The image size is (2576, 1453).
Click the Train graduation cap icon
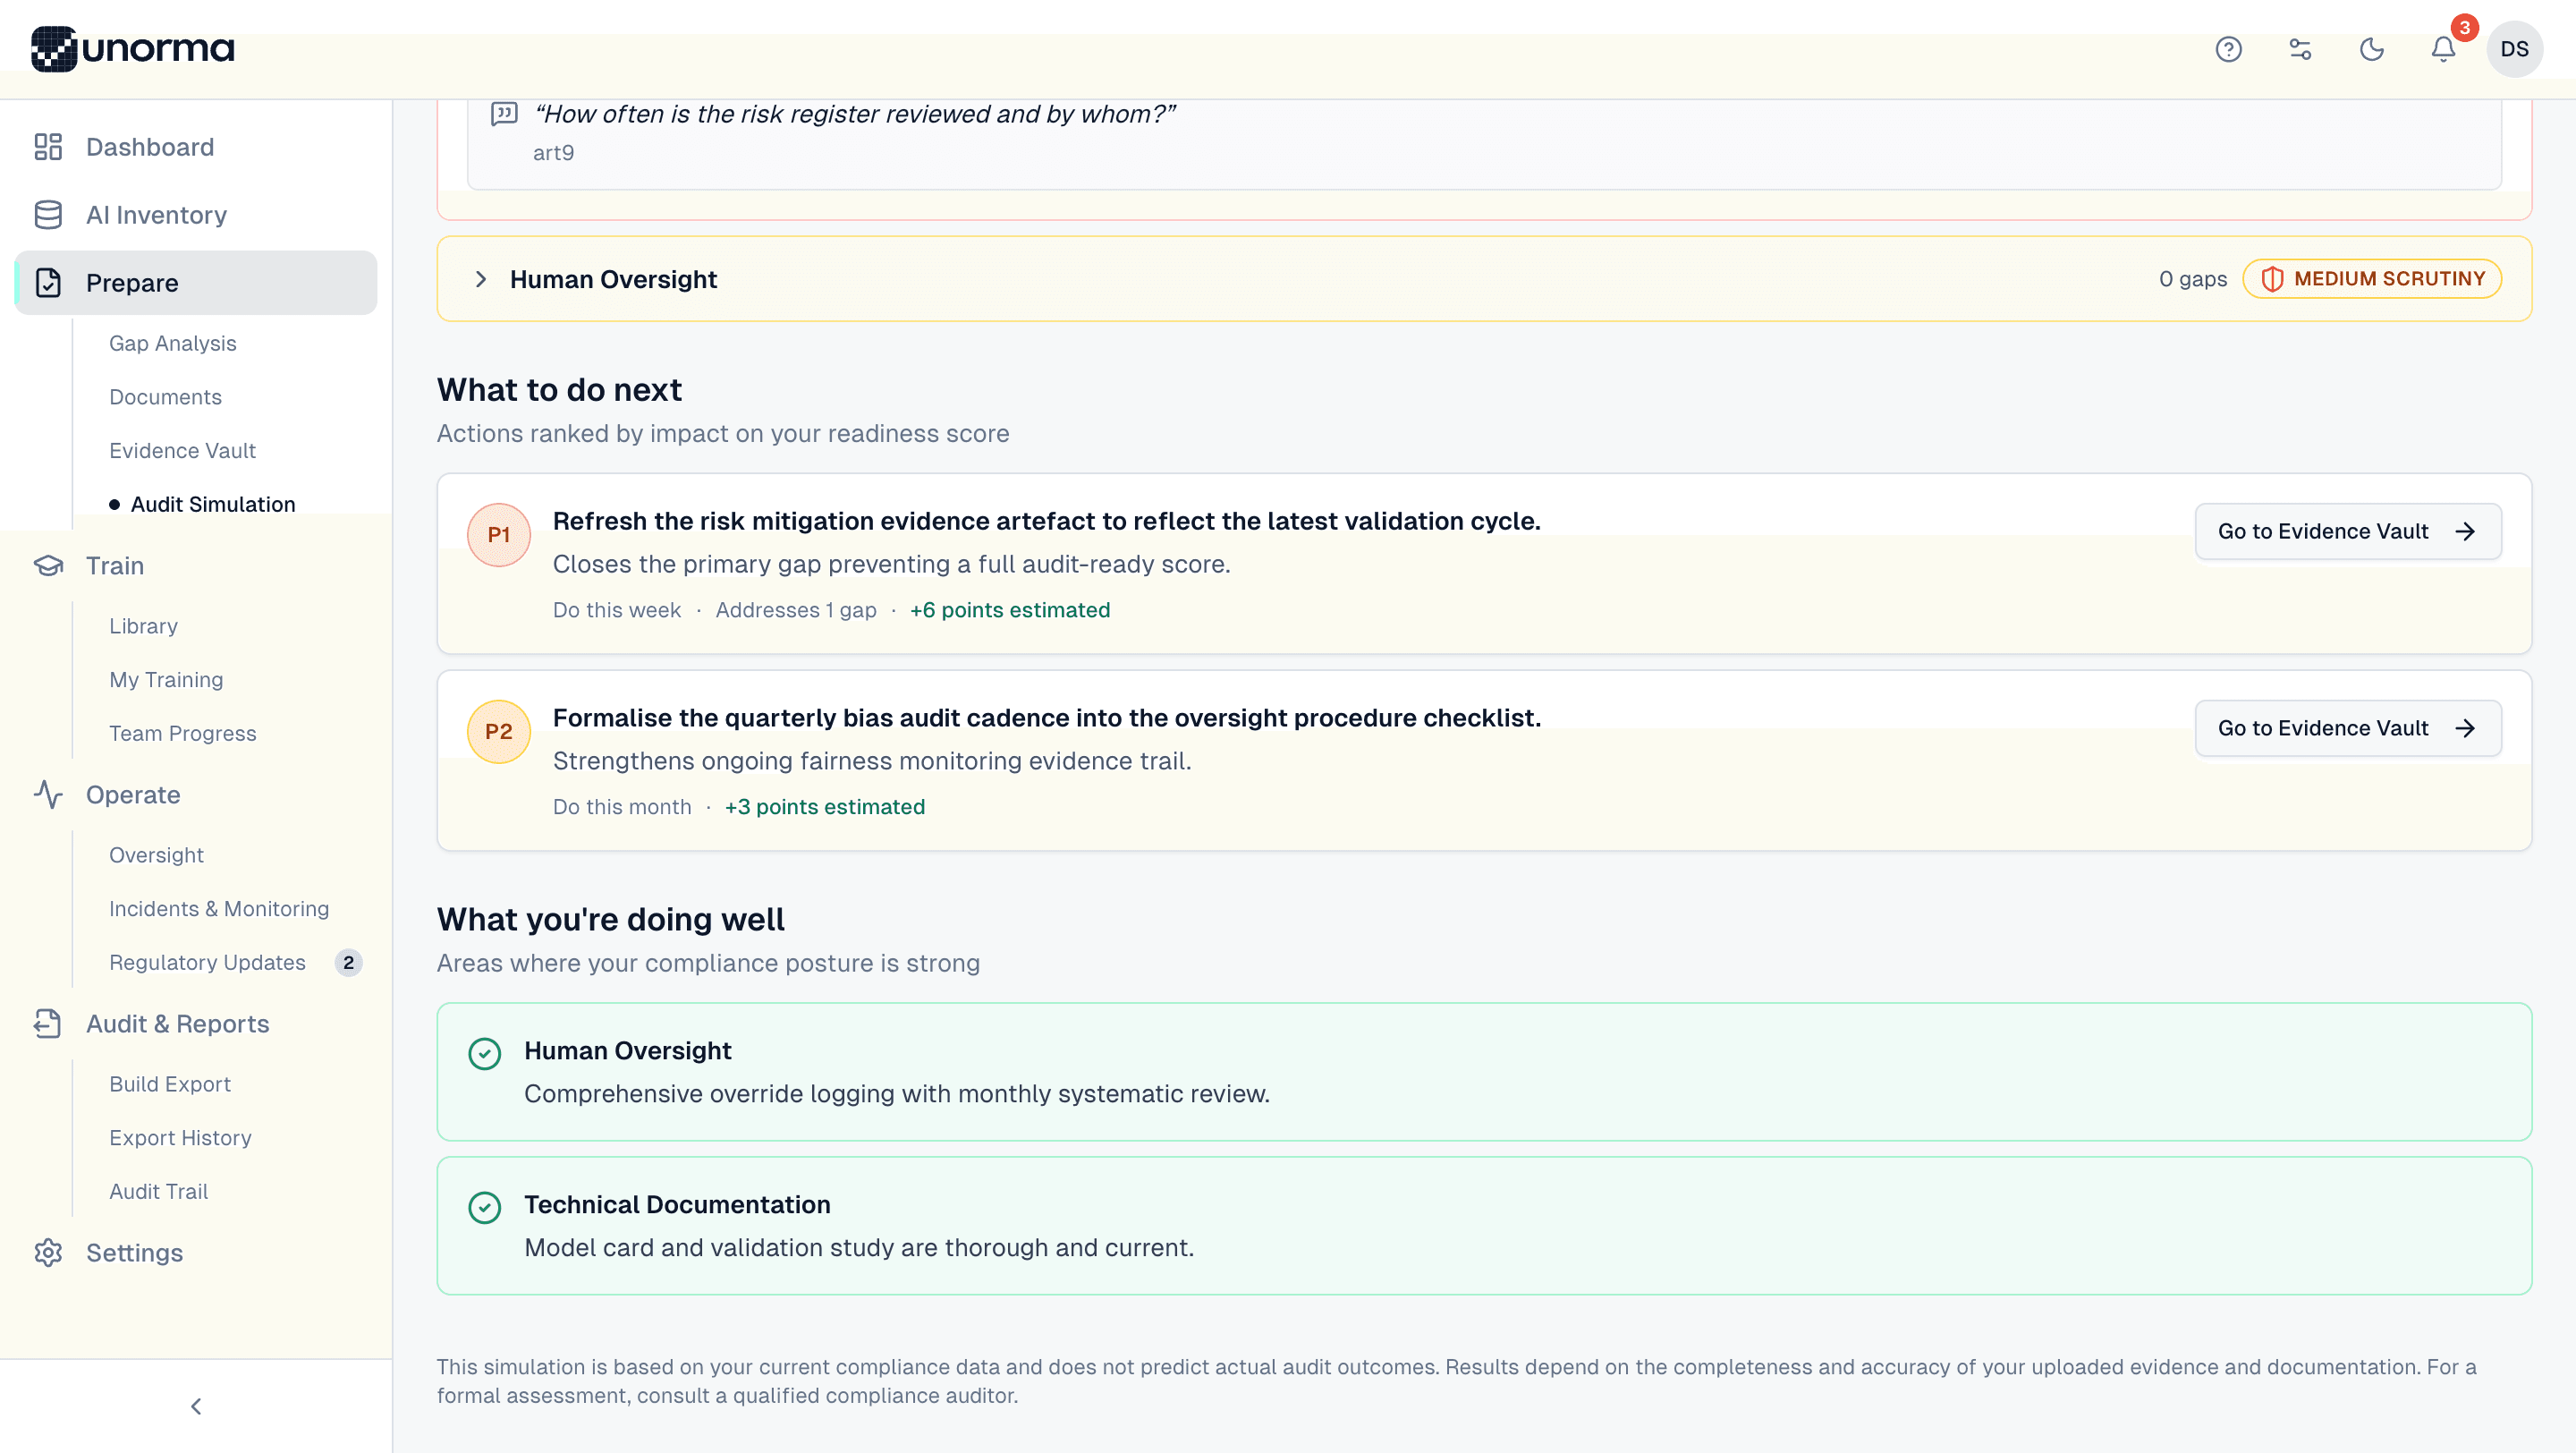coord(48,566)
